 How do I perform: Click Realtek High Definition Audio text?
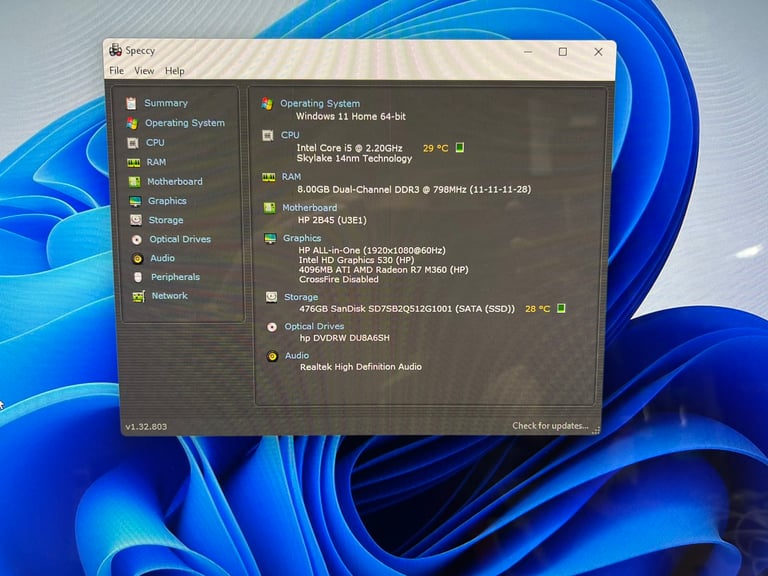361,367
